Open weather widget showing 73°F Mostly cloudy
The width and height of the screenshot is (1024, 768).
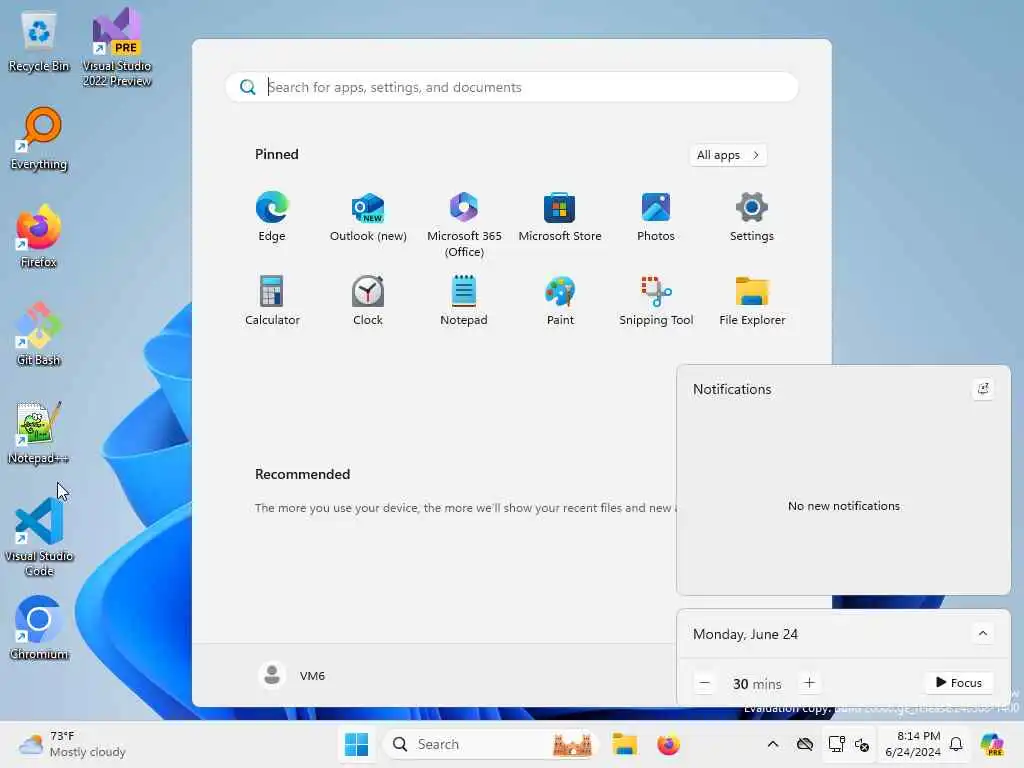pyautogui.click(x=72, y=744)
